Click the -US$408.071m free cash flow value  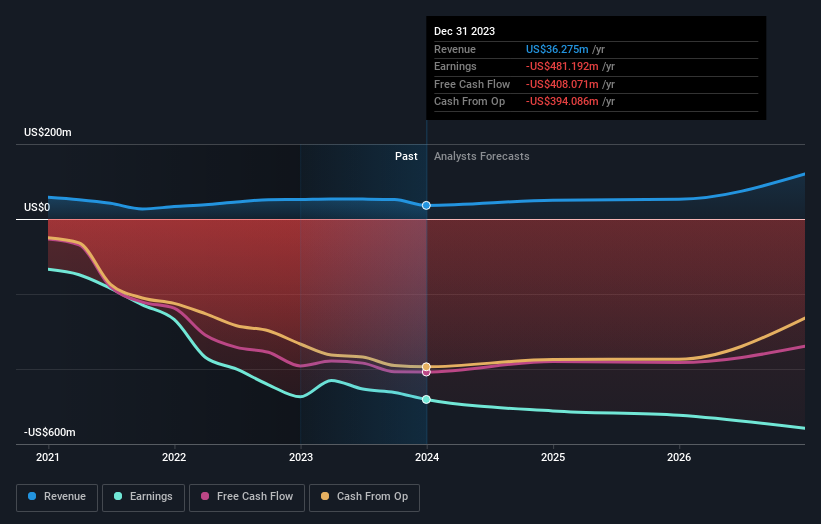(562, 84)
